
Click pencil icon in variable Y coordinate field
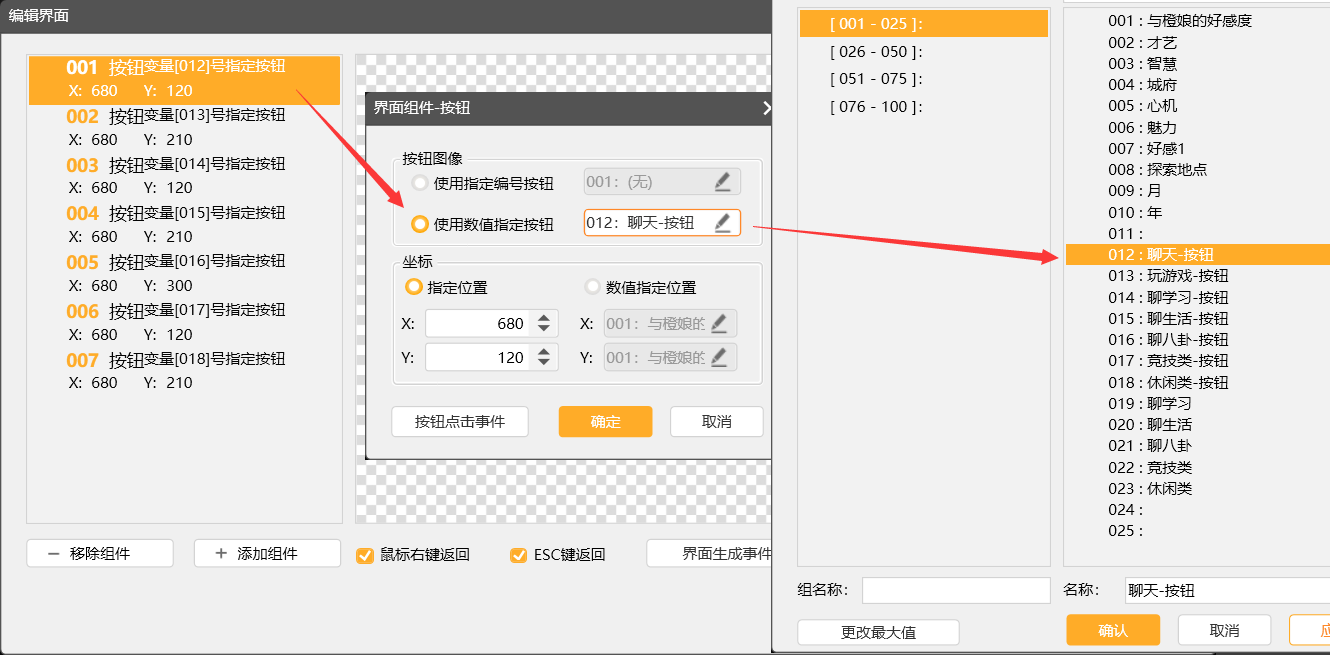point(719,358)
